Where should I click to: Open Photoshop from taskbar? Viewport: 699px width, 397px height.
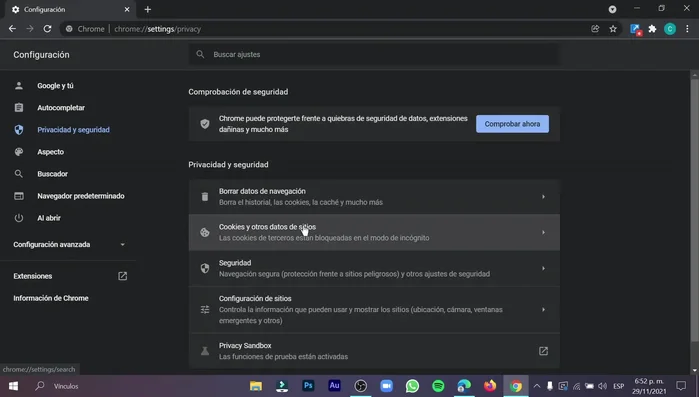(308, 385)
